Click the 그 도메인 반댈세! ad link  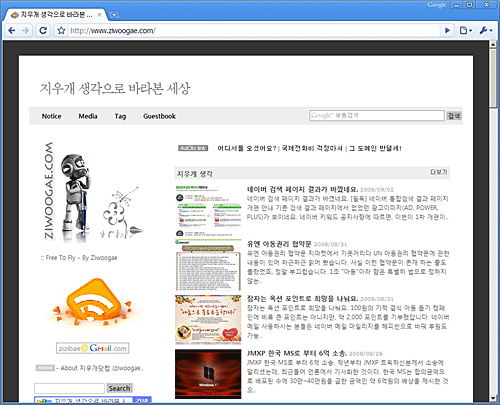pyautogui.click(x=375, y=148)
